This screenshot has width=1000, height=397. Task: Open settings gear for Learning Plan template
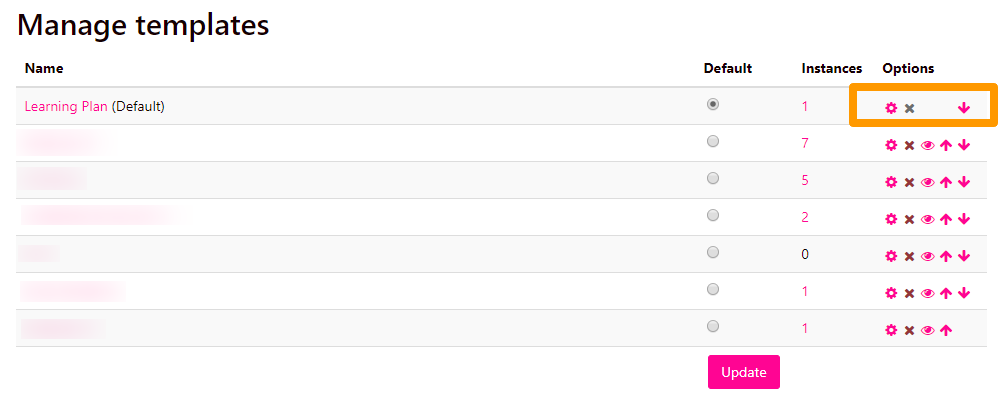pyautogui.click(x=891, y=108)
